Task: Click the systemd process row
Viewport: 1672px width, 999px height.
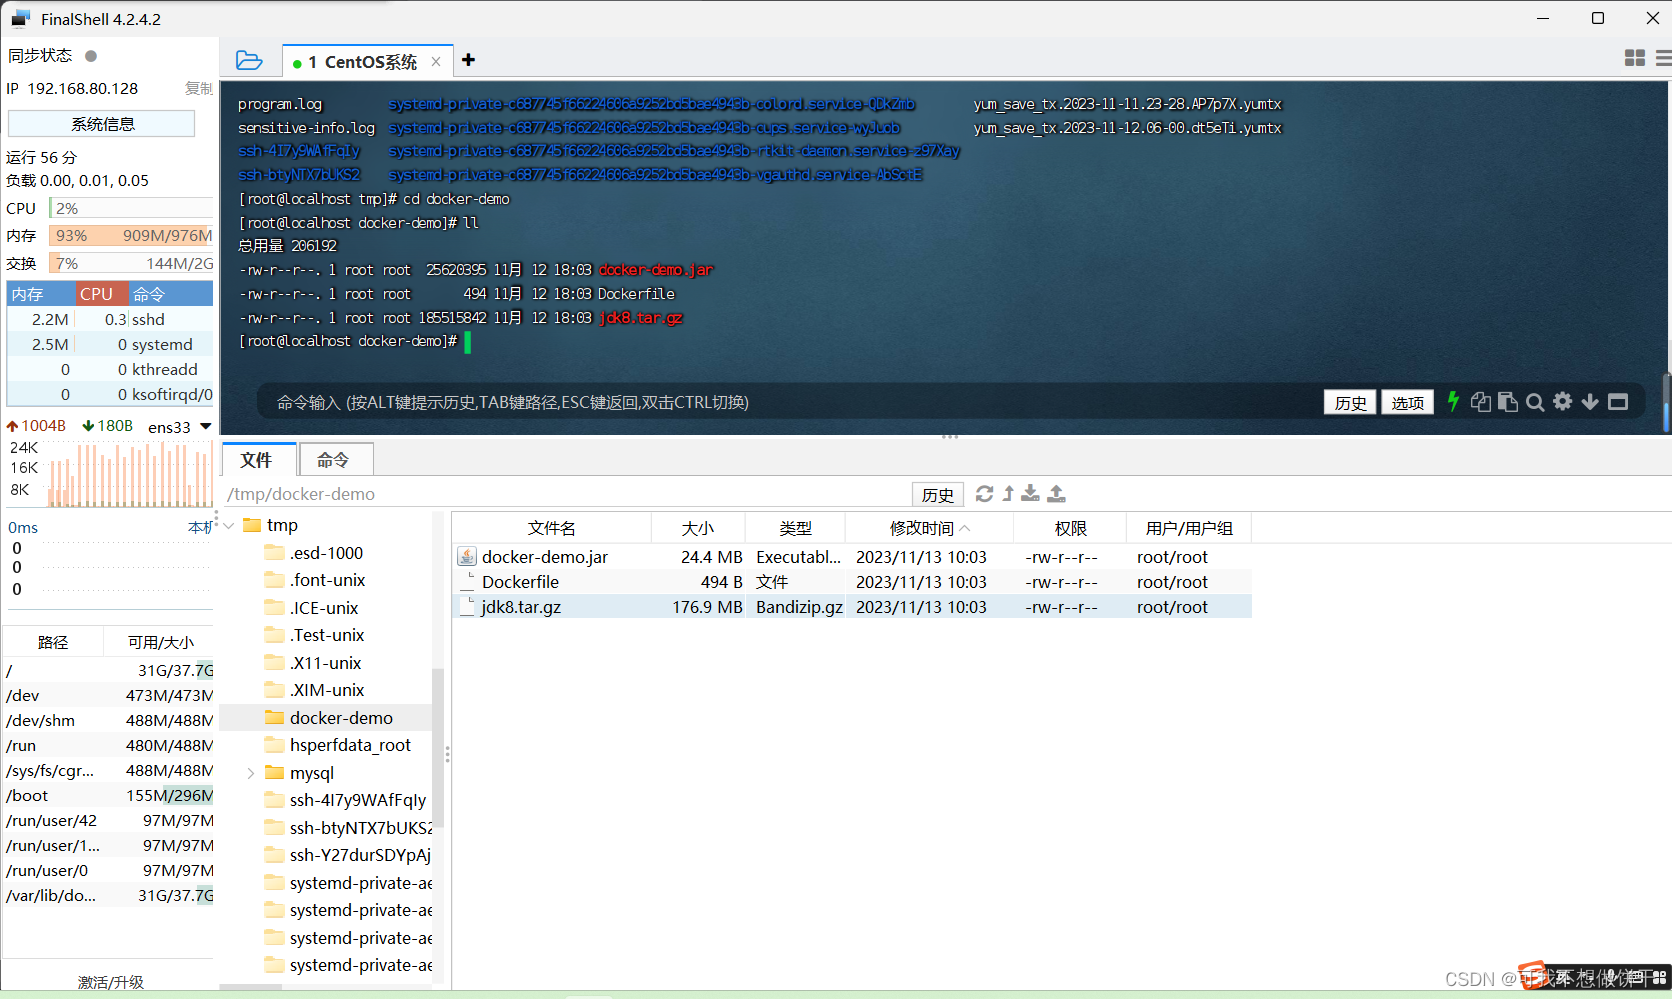Action: point(110,344)
